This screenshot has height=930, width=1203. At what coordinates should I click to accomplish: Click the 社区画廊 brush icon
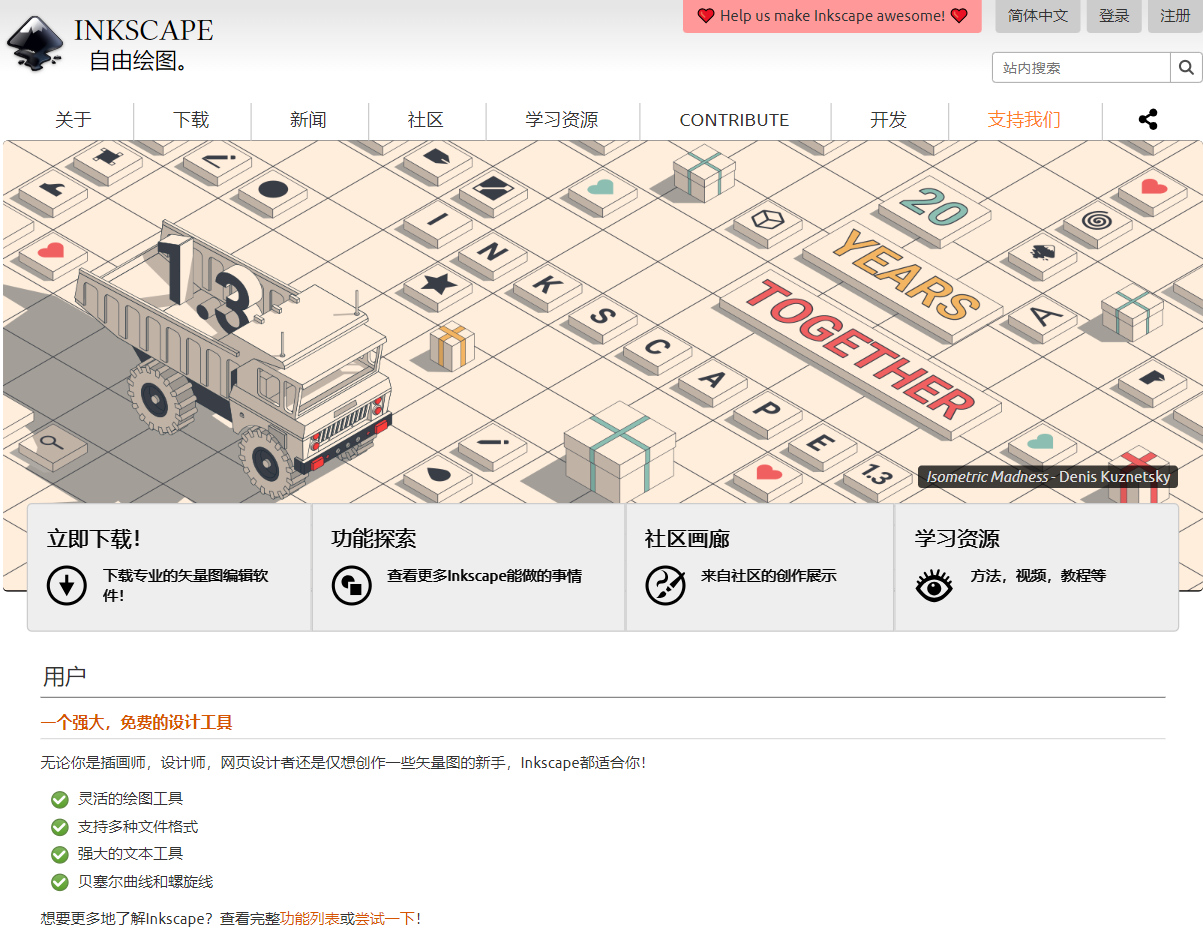pos(665,585)
